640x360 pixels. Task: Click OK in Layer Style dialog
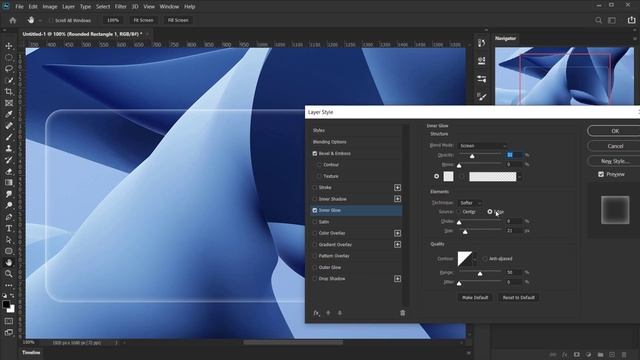[614, 131]
